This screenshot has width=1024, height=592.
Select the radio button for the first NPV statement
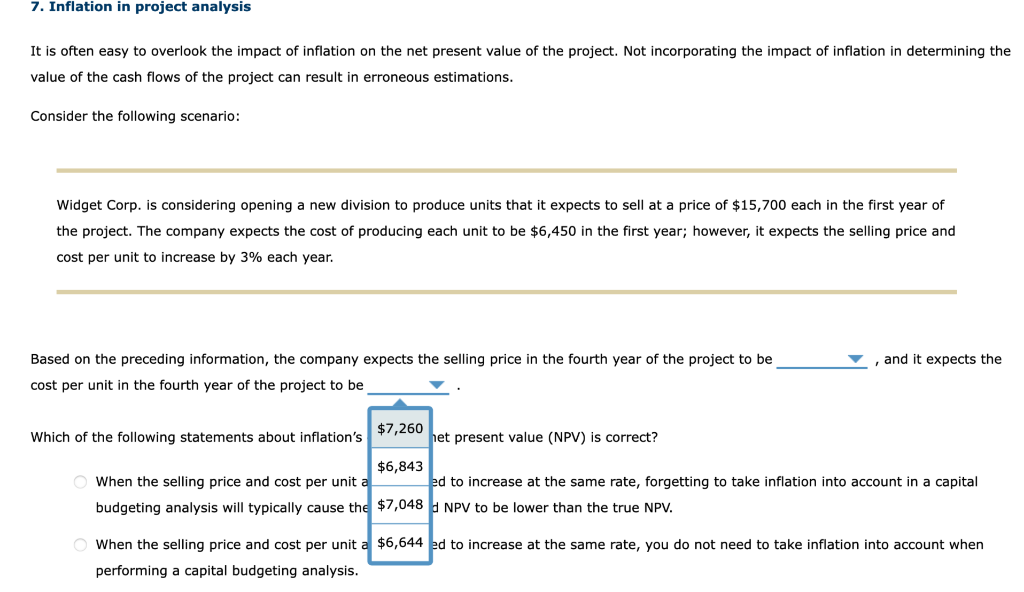79,481
